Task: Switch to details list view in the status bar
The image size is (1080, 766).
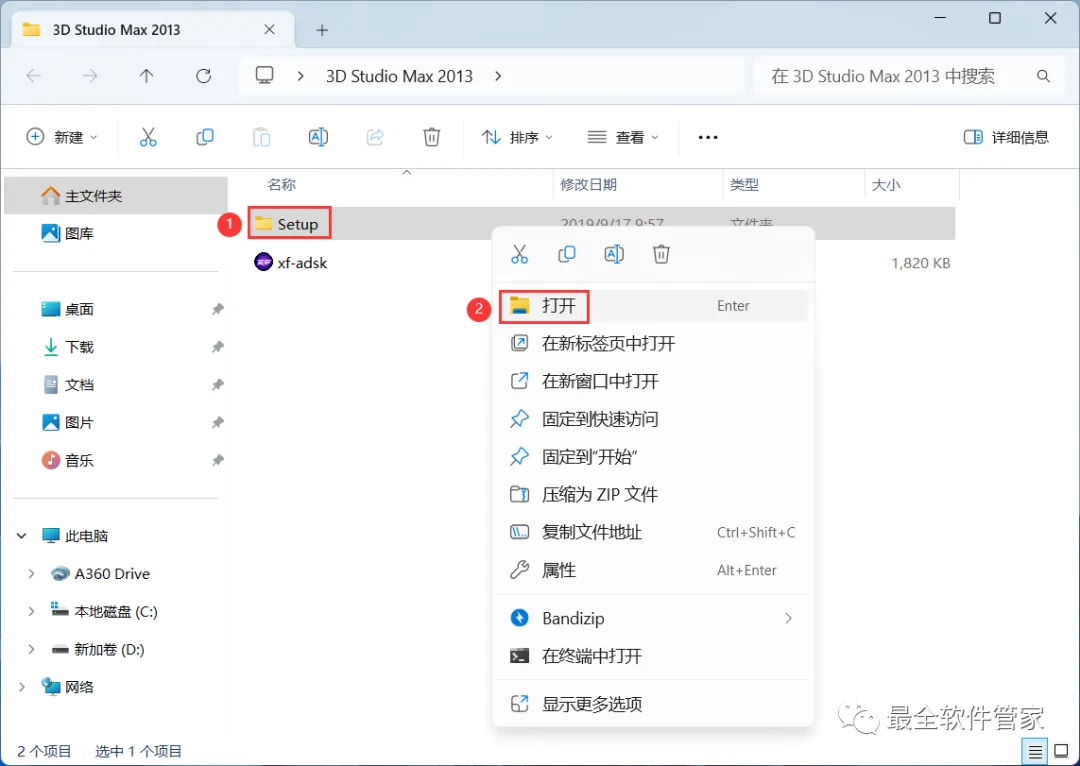Action: coord(1035,752)
